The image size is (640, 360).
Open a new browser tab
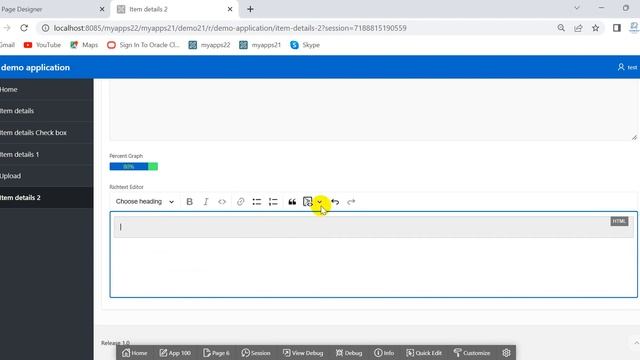click(250, 9)
